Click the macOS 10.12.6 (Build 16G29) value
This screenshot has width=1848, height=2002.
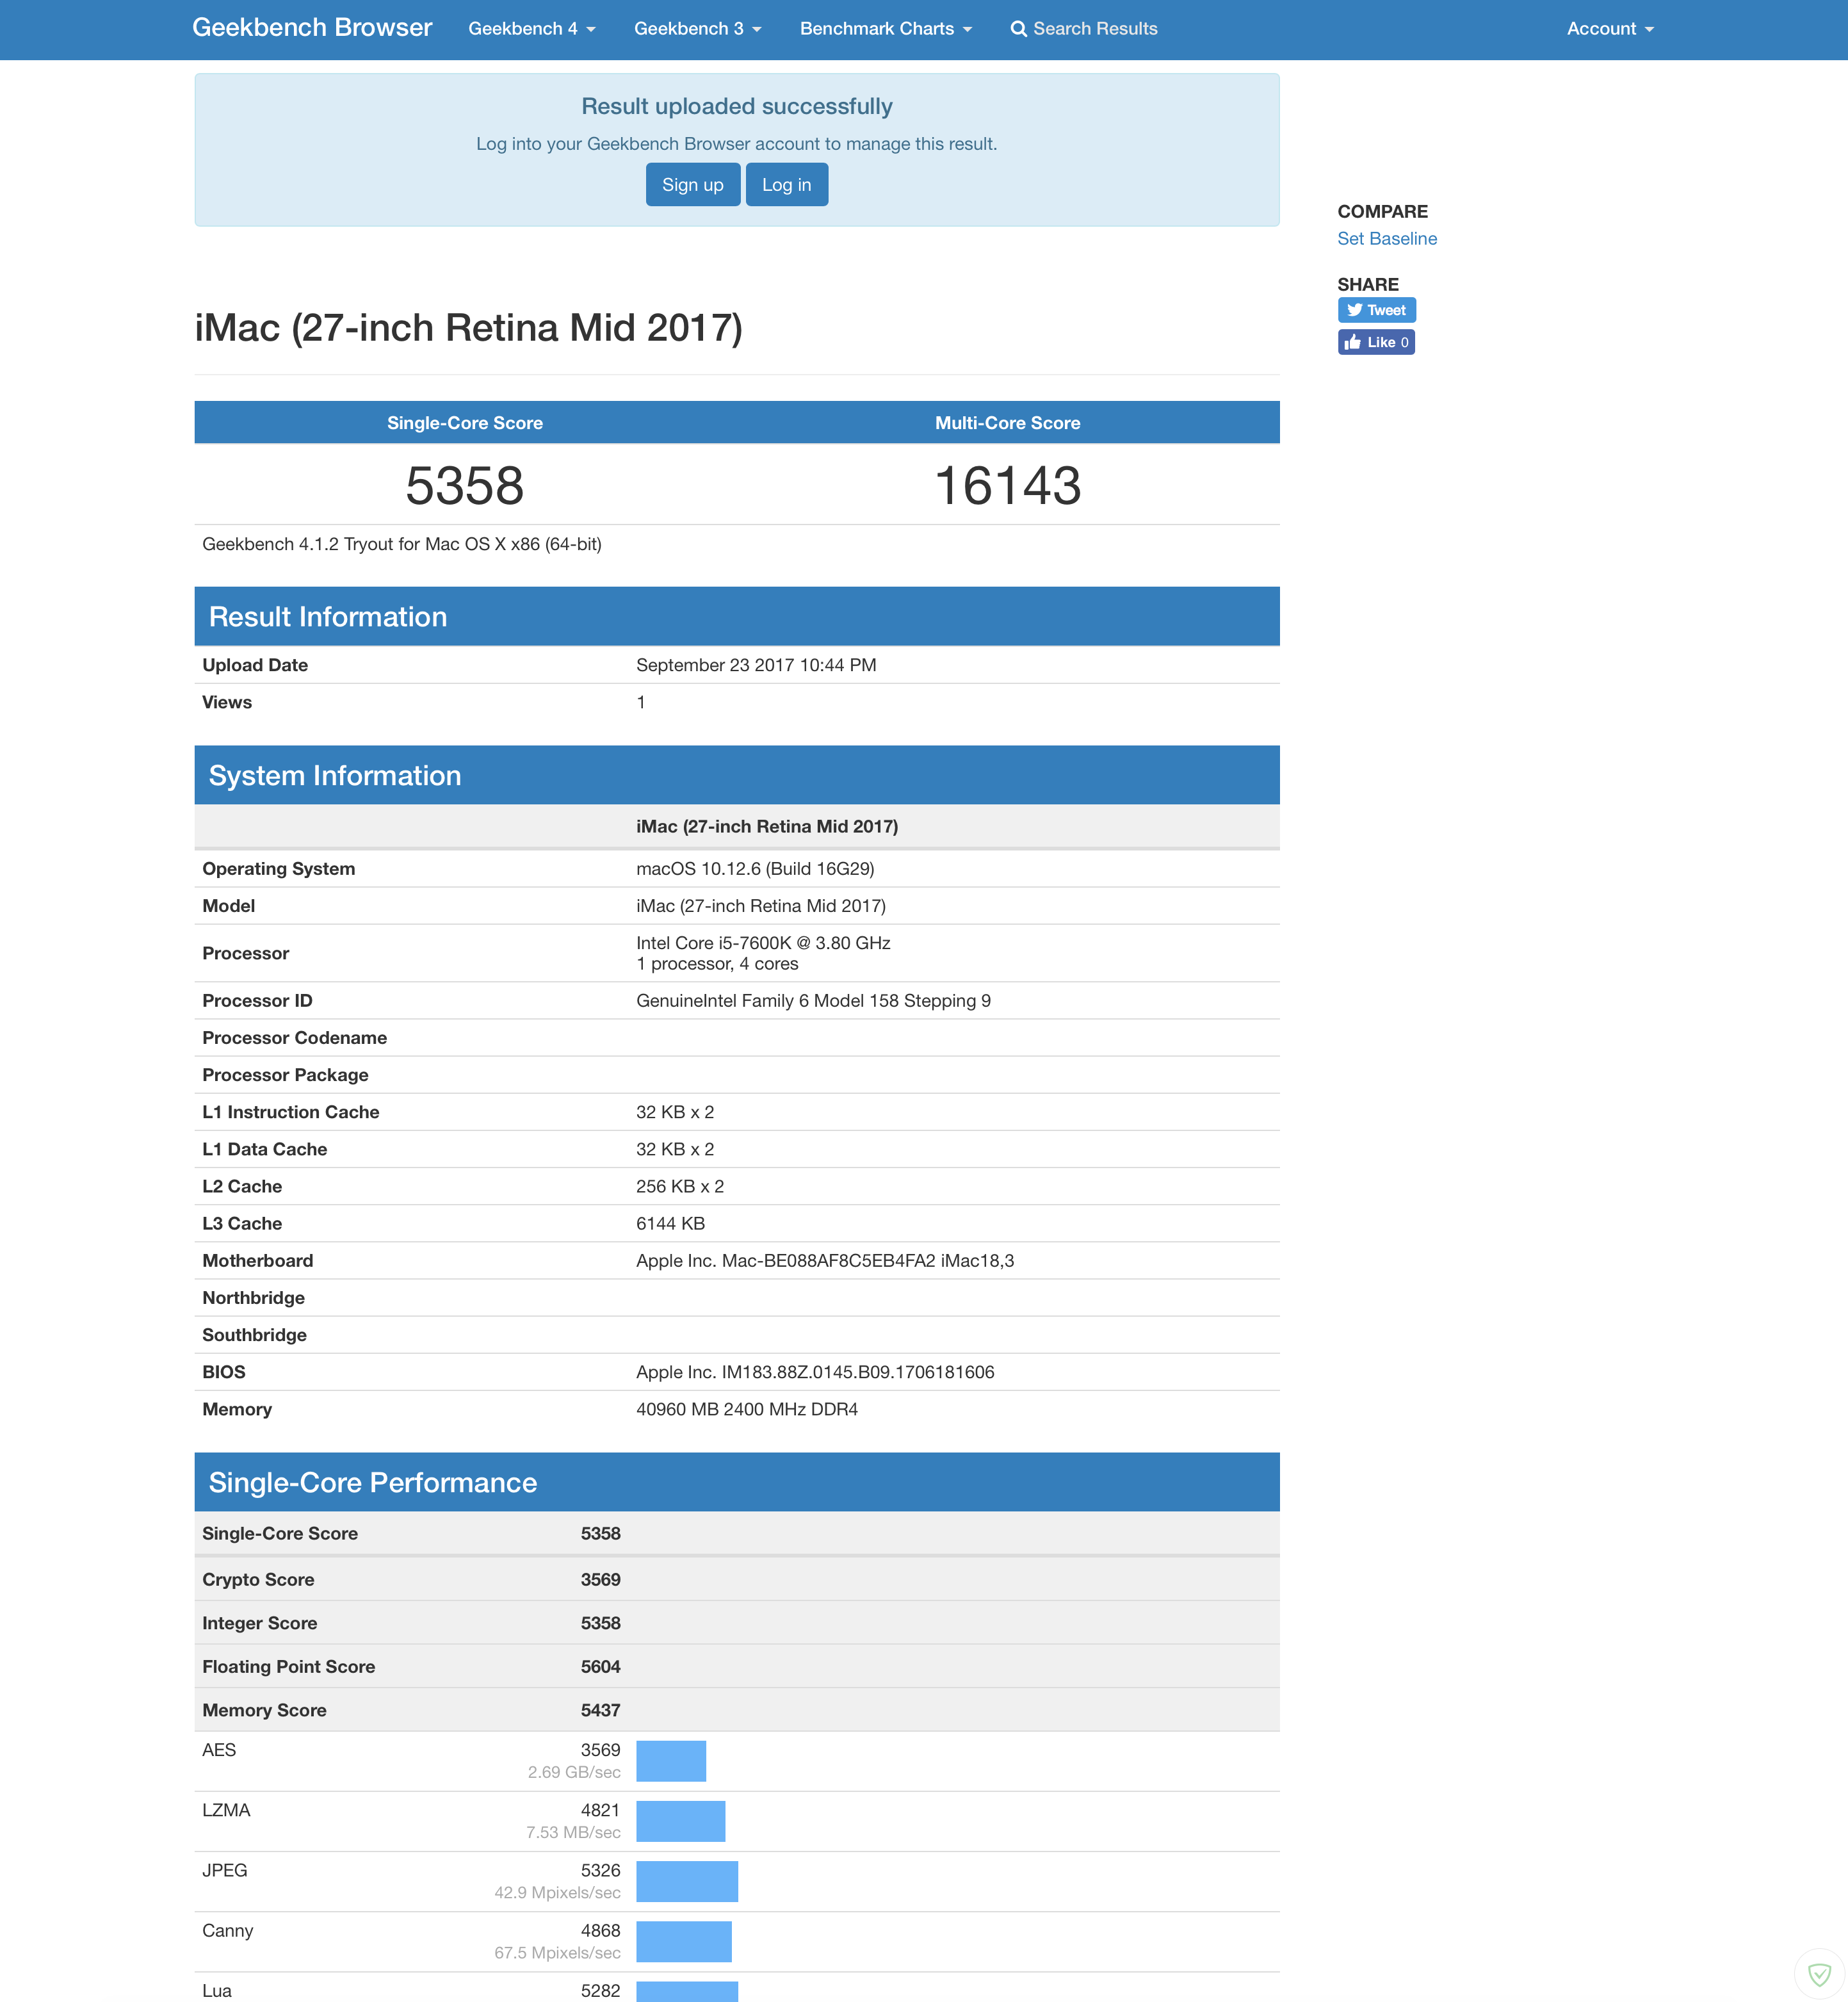755,869
